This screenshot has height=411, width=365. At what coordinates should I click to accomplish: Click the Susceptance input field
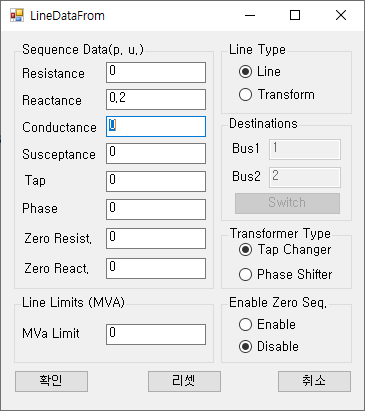(x=156, y=153)
